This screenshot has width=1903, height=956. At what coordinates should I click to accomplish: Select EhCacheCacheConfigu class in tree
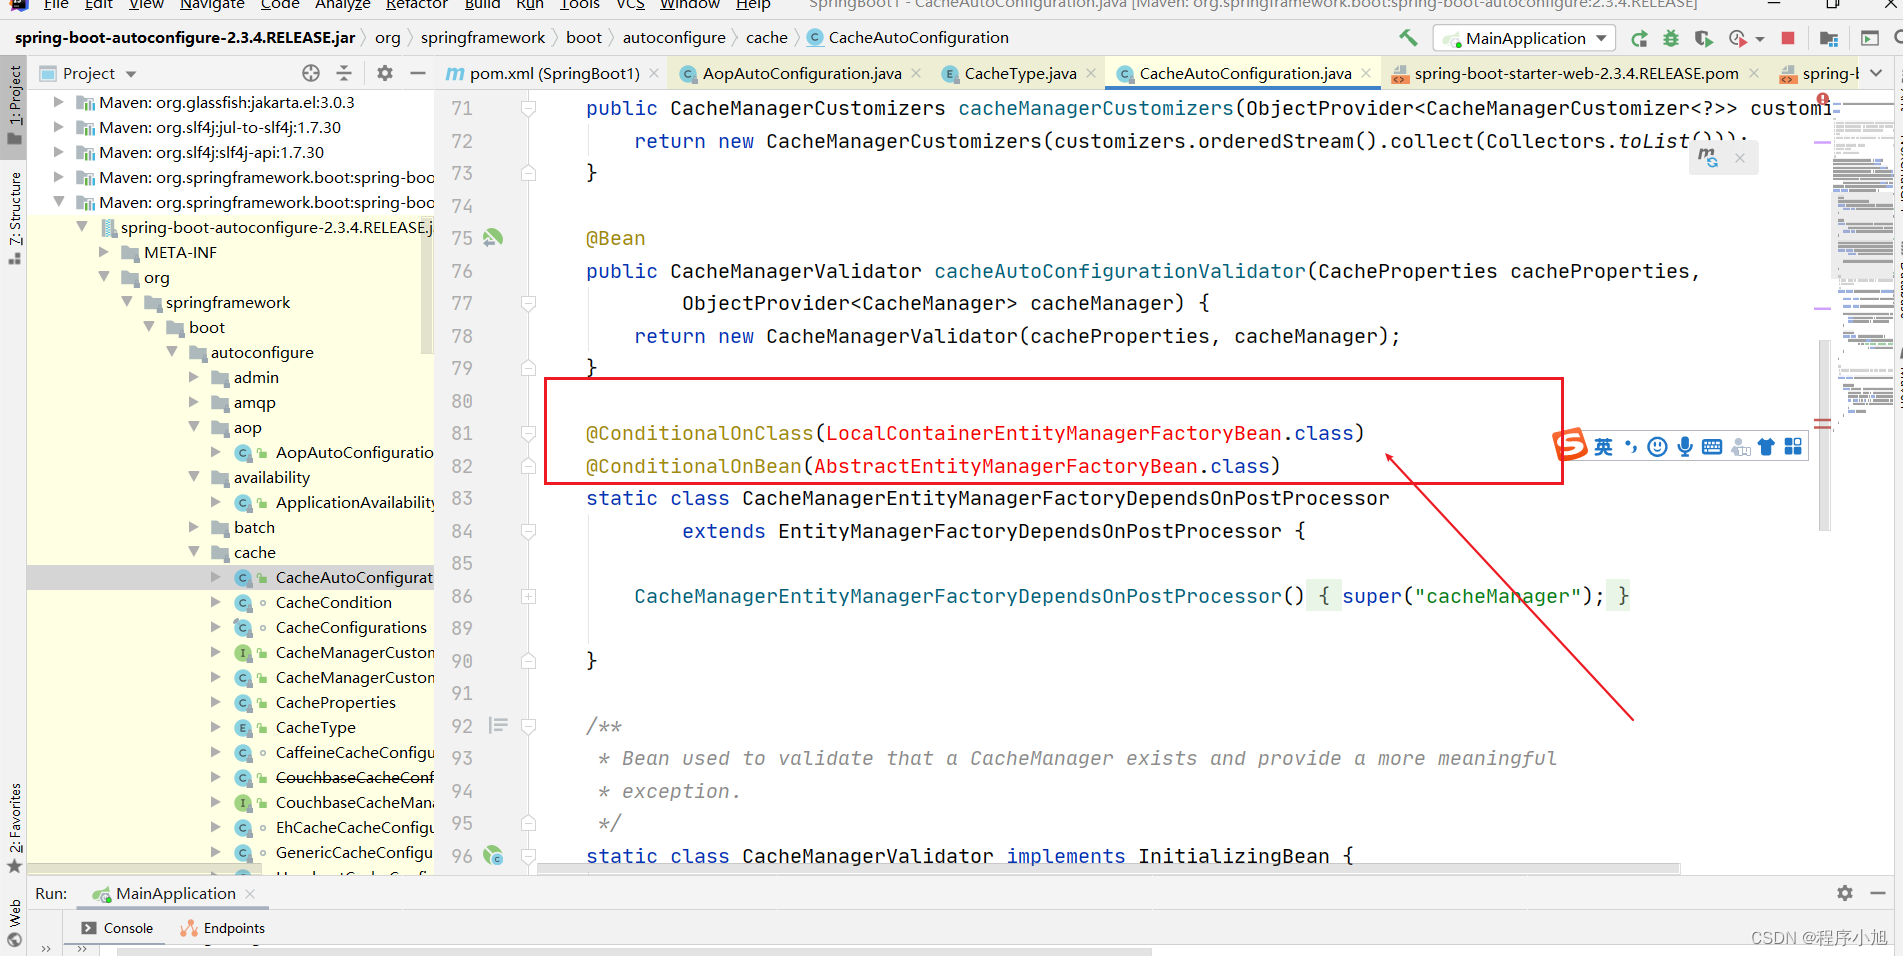click(354, 827)
